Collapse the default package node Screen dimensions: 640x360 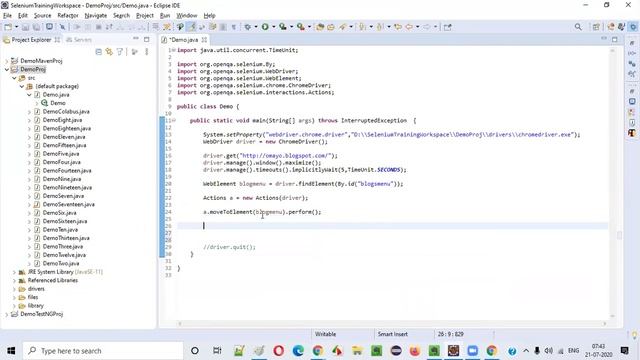(22, 86)
